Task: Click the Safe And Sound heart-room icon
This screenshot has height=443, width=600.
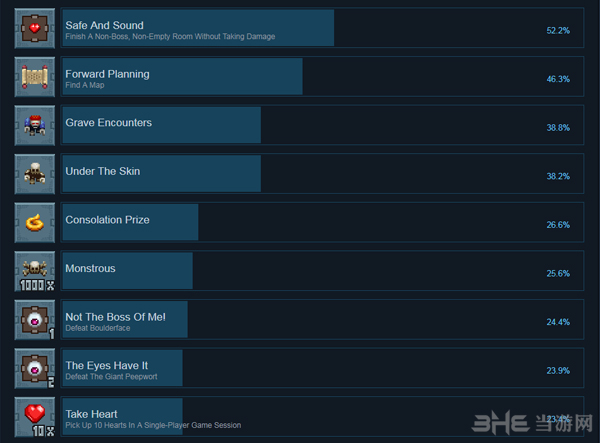Action: click(35, 28)
